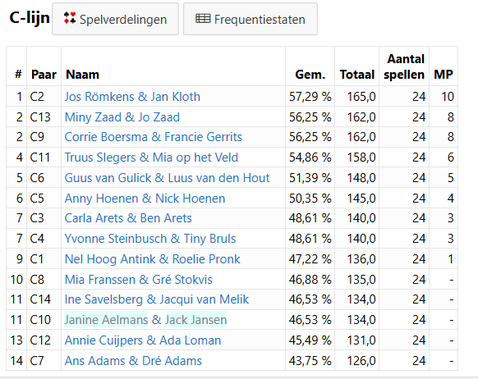Image resolution: width=478 pixels, height=379 pixels.
Task: Click Yvonne Steinbusch & Tiny Bruls link
Action: (x=150, y=239)
